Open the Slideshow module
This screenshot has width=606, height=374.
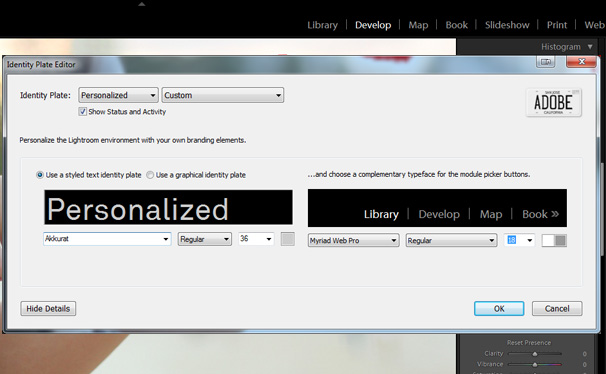click(x=507, y=25)
